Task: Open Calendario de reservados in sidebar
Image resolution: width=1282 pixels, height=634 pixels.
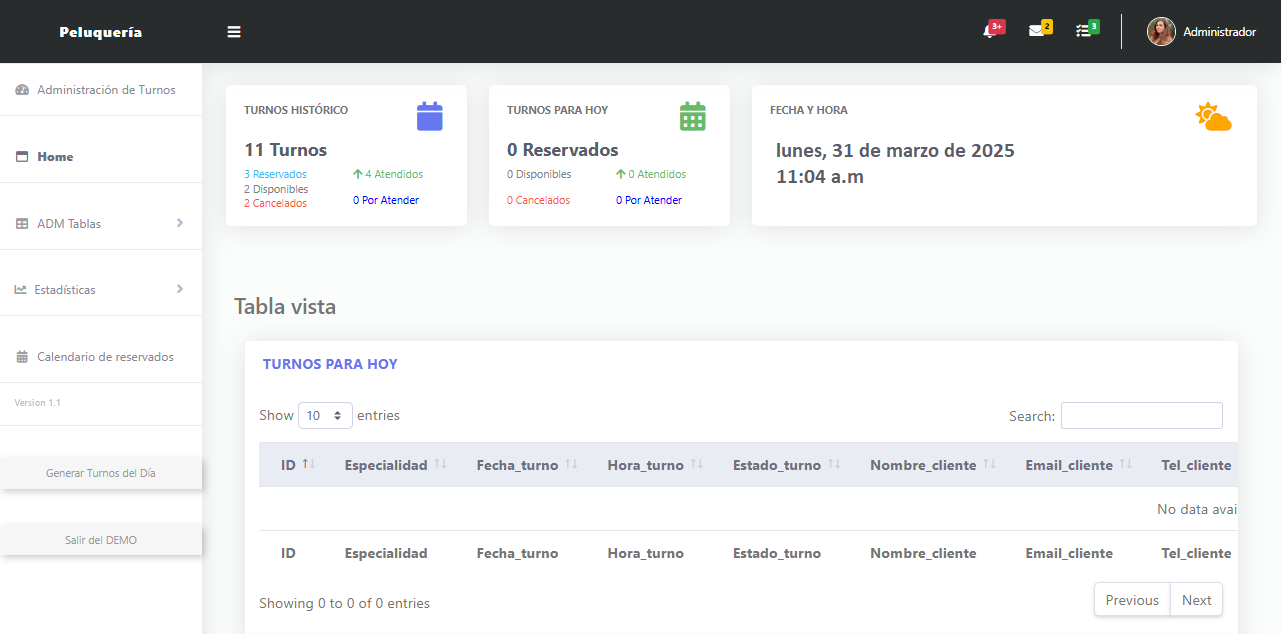Action: pos(105,357)
